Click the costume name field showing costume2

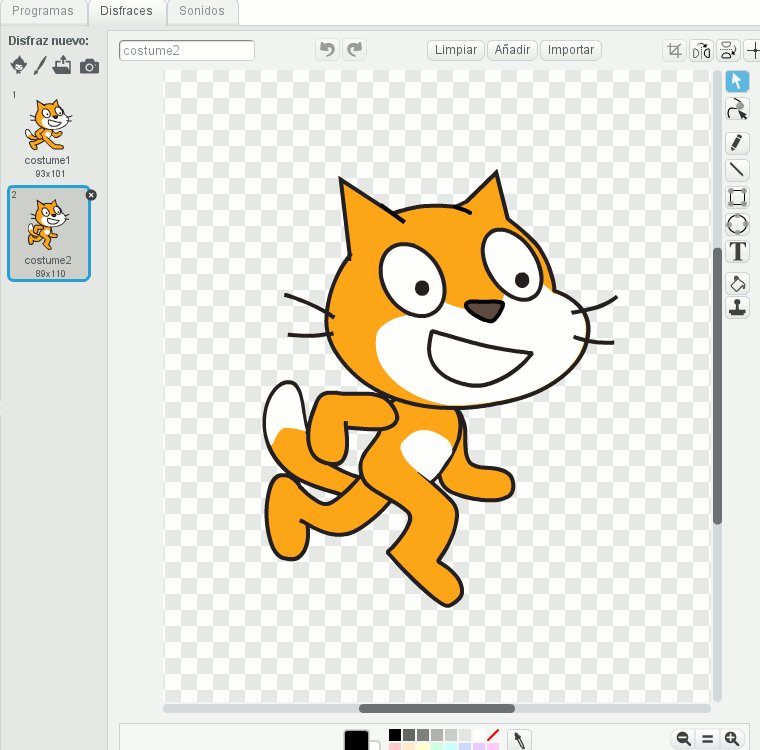[187, 50]
